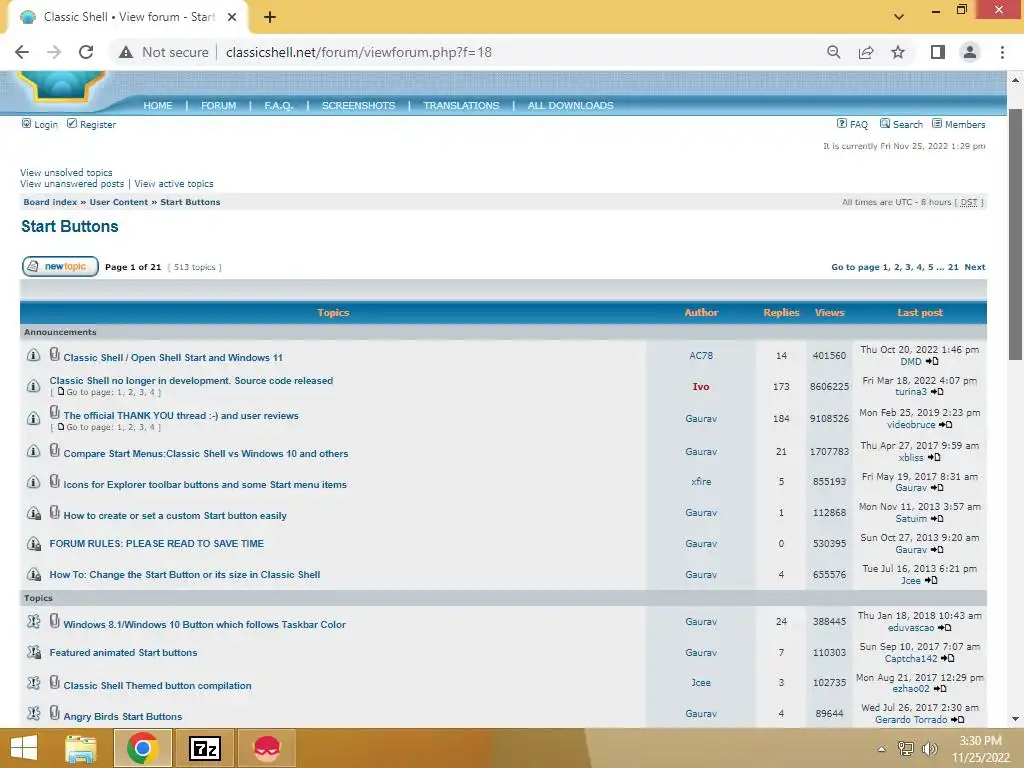The height and width of the screenshot is (768, 1024).
Task: Close the Classic Shell browser tab
Action: click(232, 17)
